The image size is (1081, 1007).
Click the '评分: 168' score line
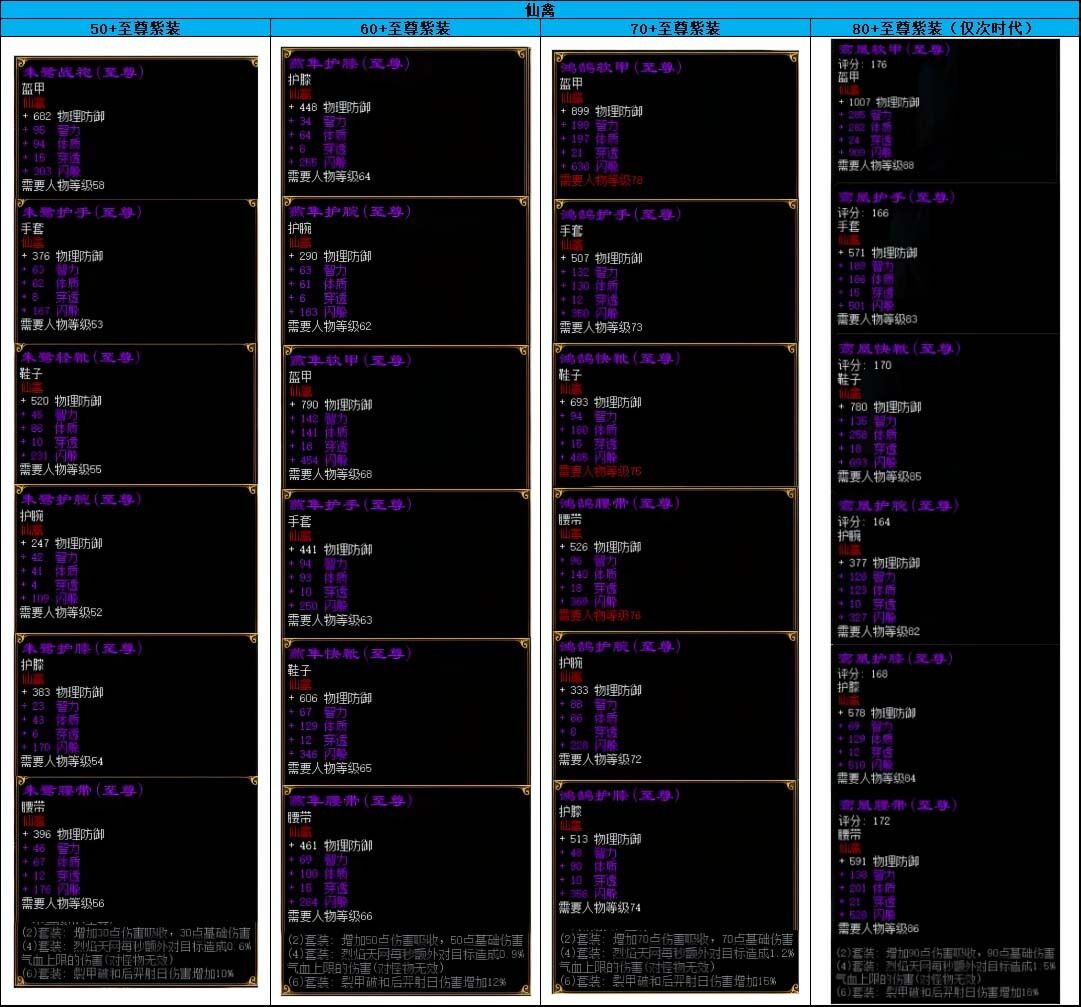coord(862,674)
